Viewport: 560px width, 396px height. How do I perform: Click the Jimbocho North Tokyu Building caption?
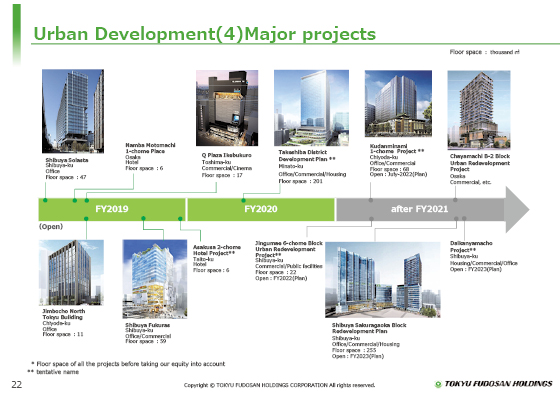point(64,314)
